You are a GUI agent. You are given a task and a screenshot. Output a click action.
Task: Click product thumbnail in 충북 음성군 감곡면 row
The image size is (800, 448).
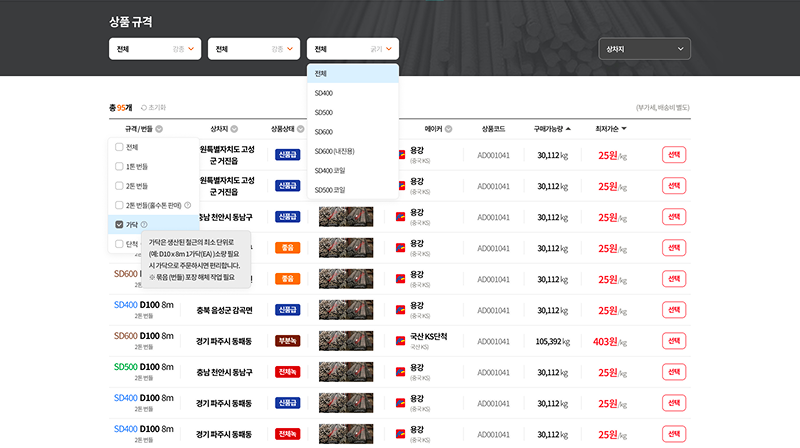pyautogui.click(x=345, y=310)
